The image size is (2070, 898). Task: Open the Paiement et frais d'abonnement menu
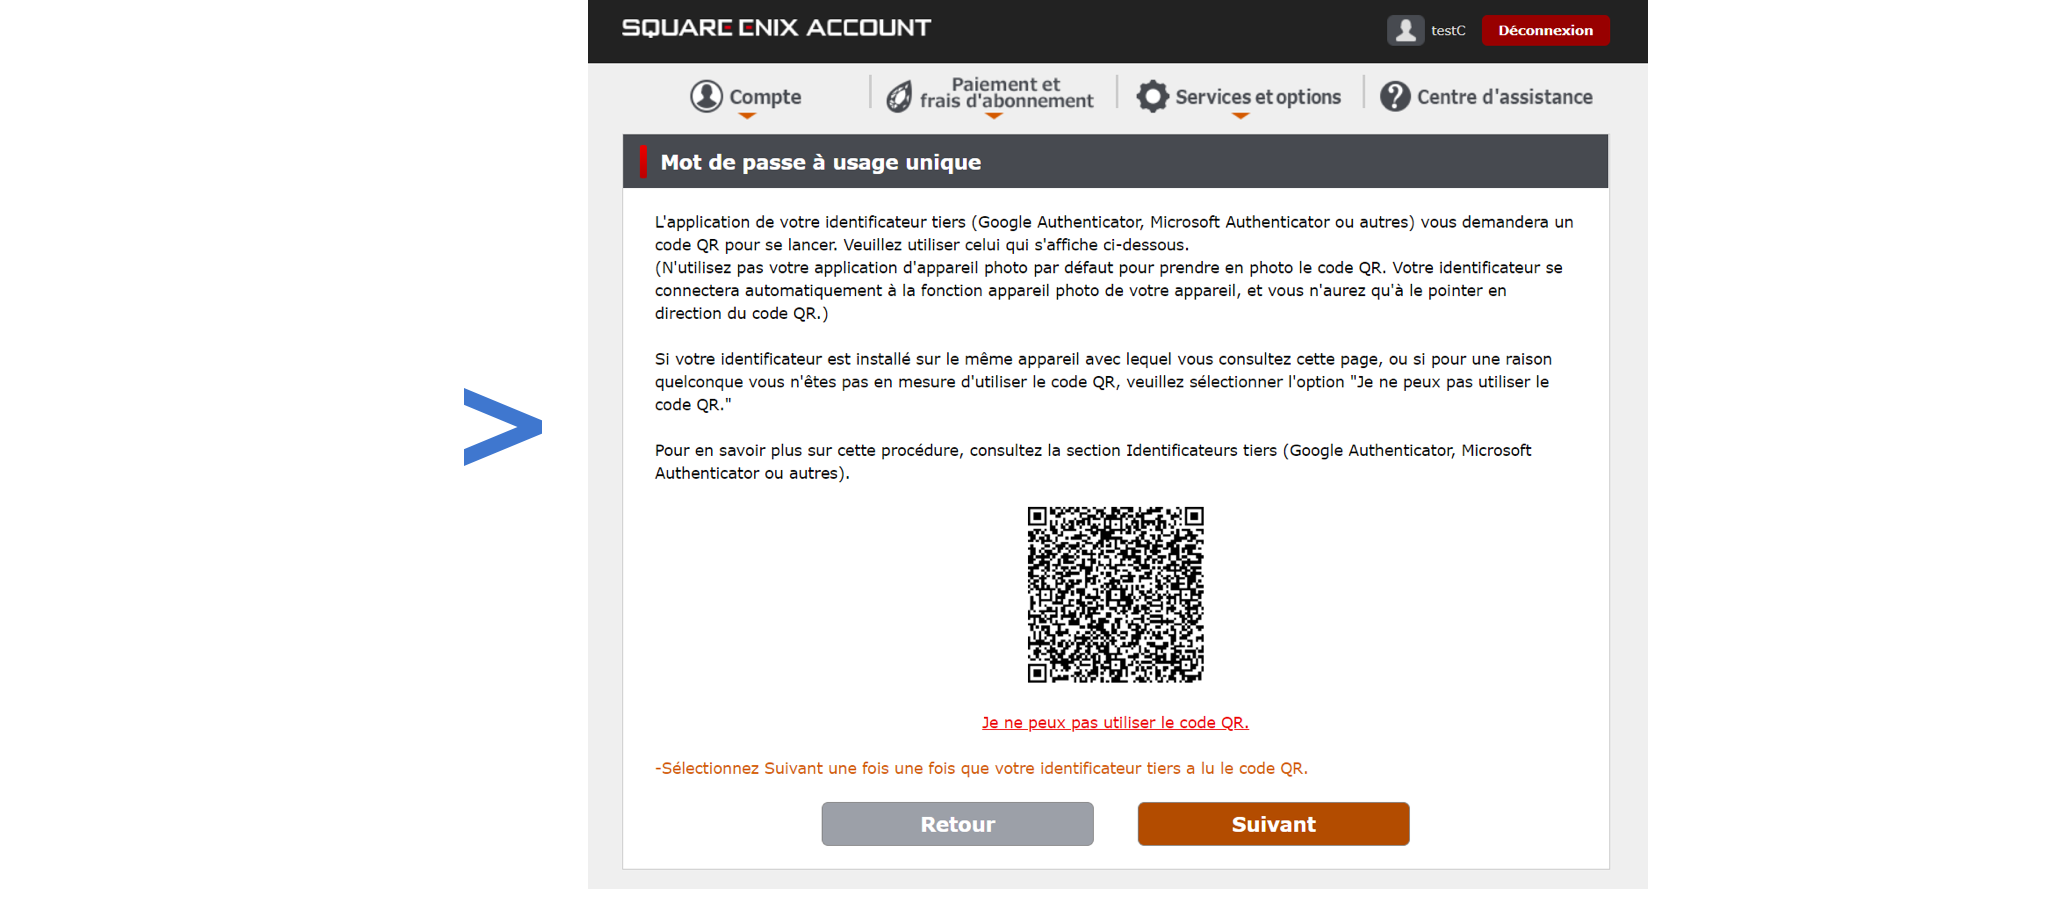(x=1006, y=93)
